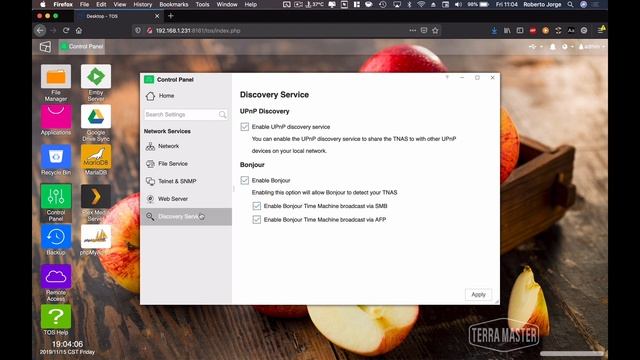Click the Firefox address bar URL

[x=198, y=31]
